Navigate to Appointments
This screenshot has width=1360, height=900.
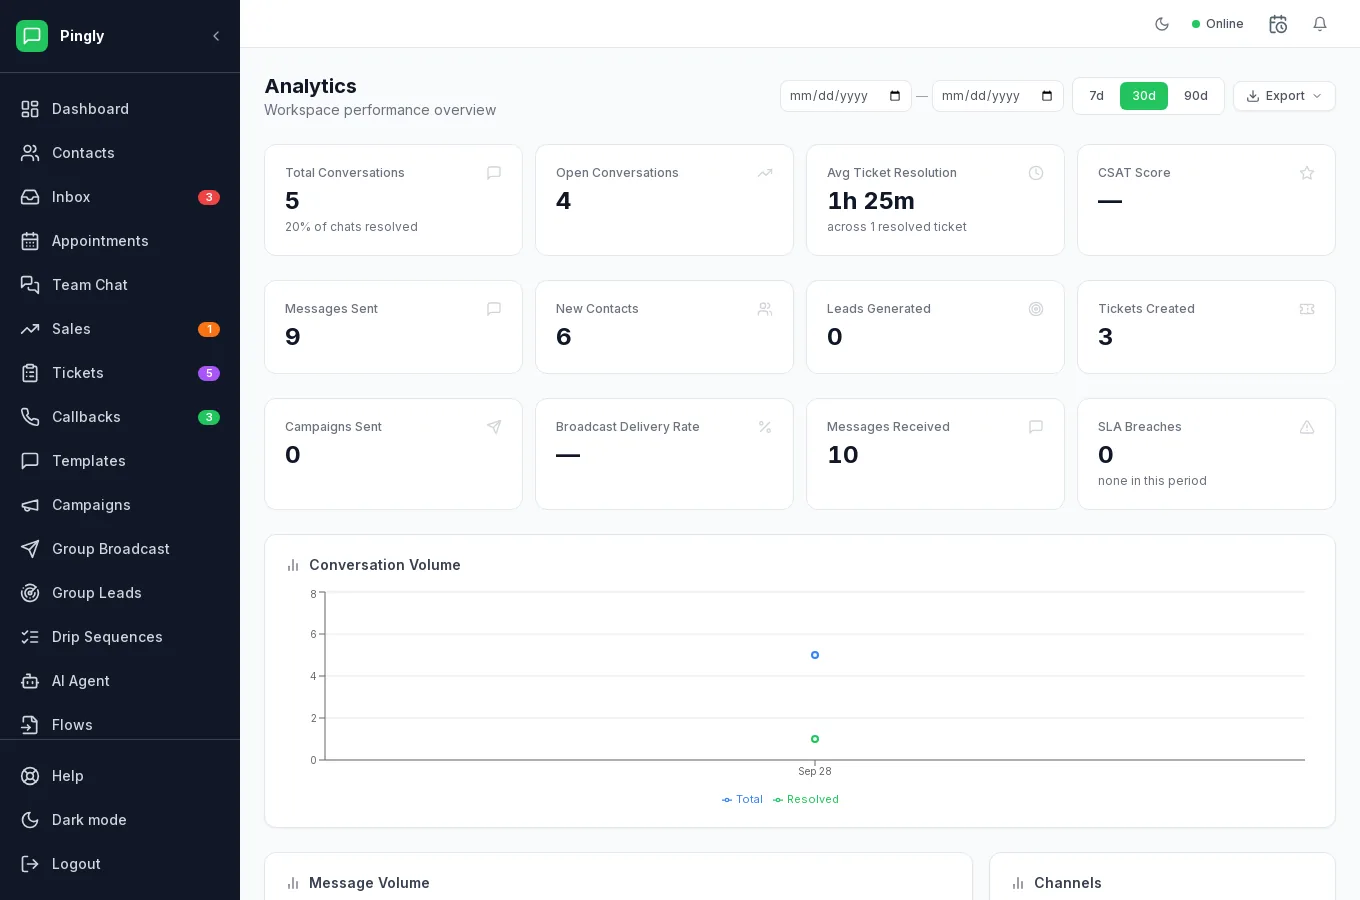tap(120, 241)
